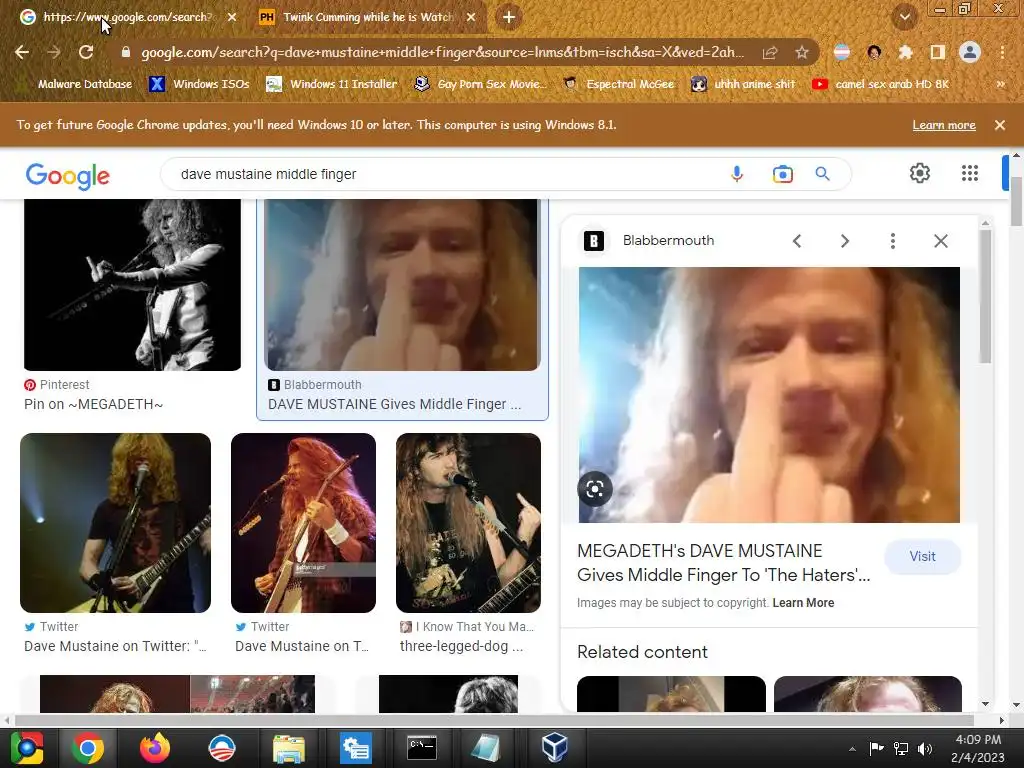Expand the tab search dropdown arrow
The height and width of the screenshot is (768, 1024).
(904, 17)
